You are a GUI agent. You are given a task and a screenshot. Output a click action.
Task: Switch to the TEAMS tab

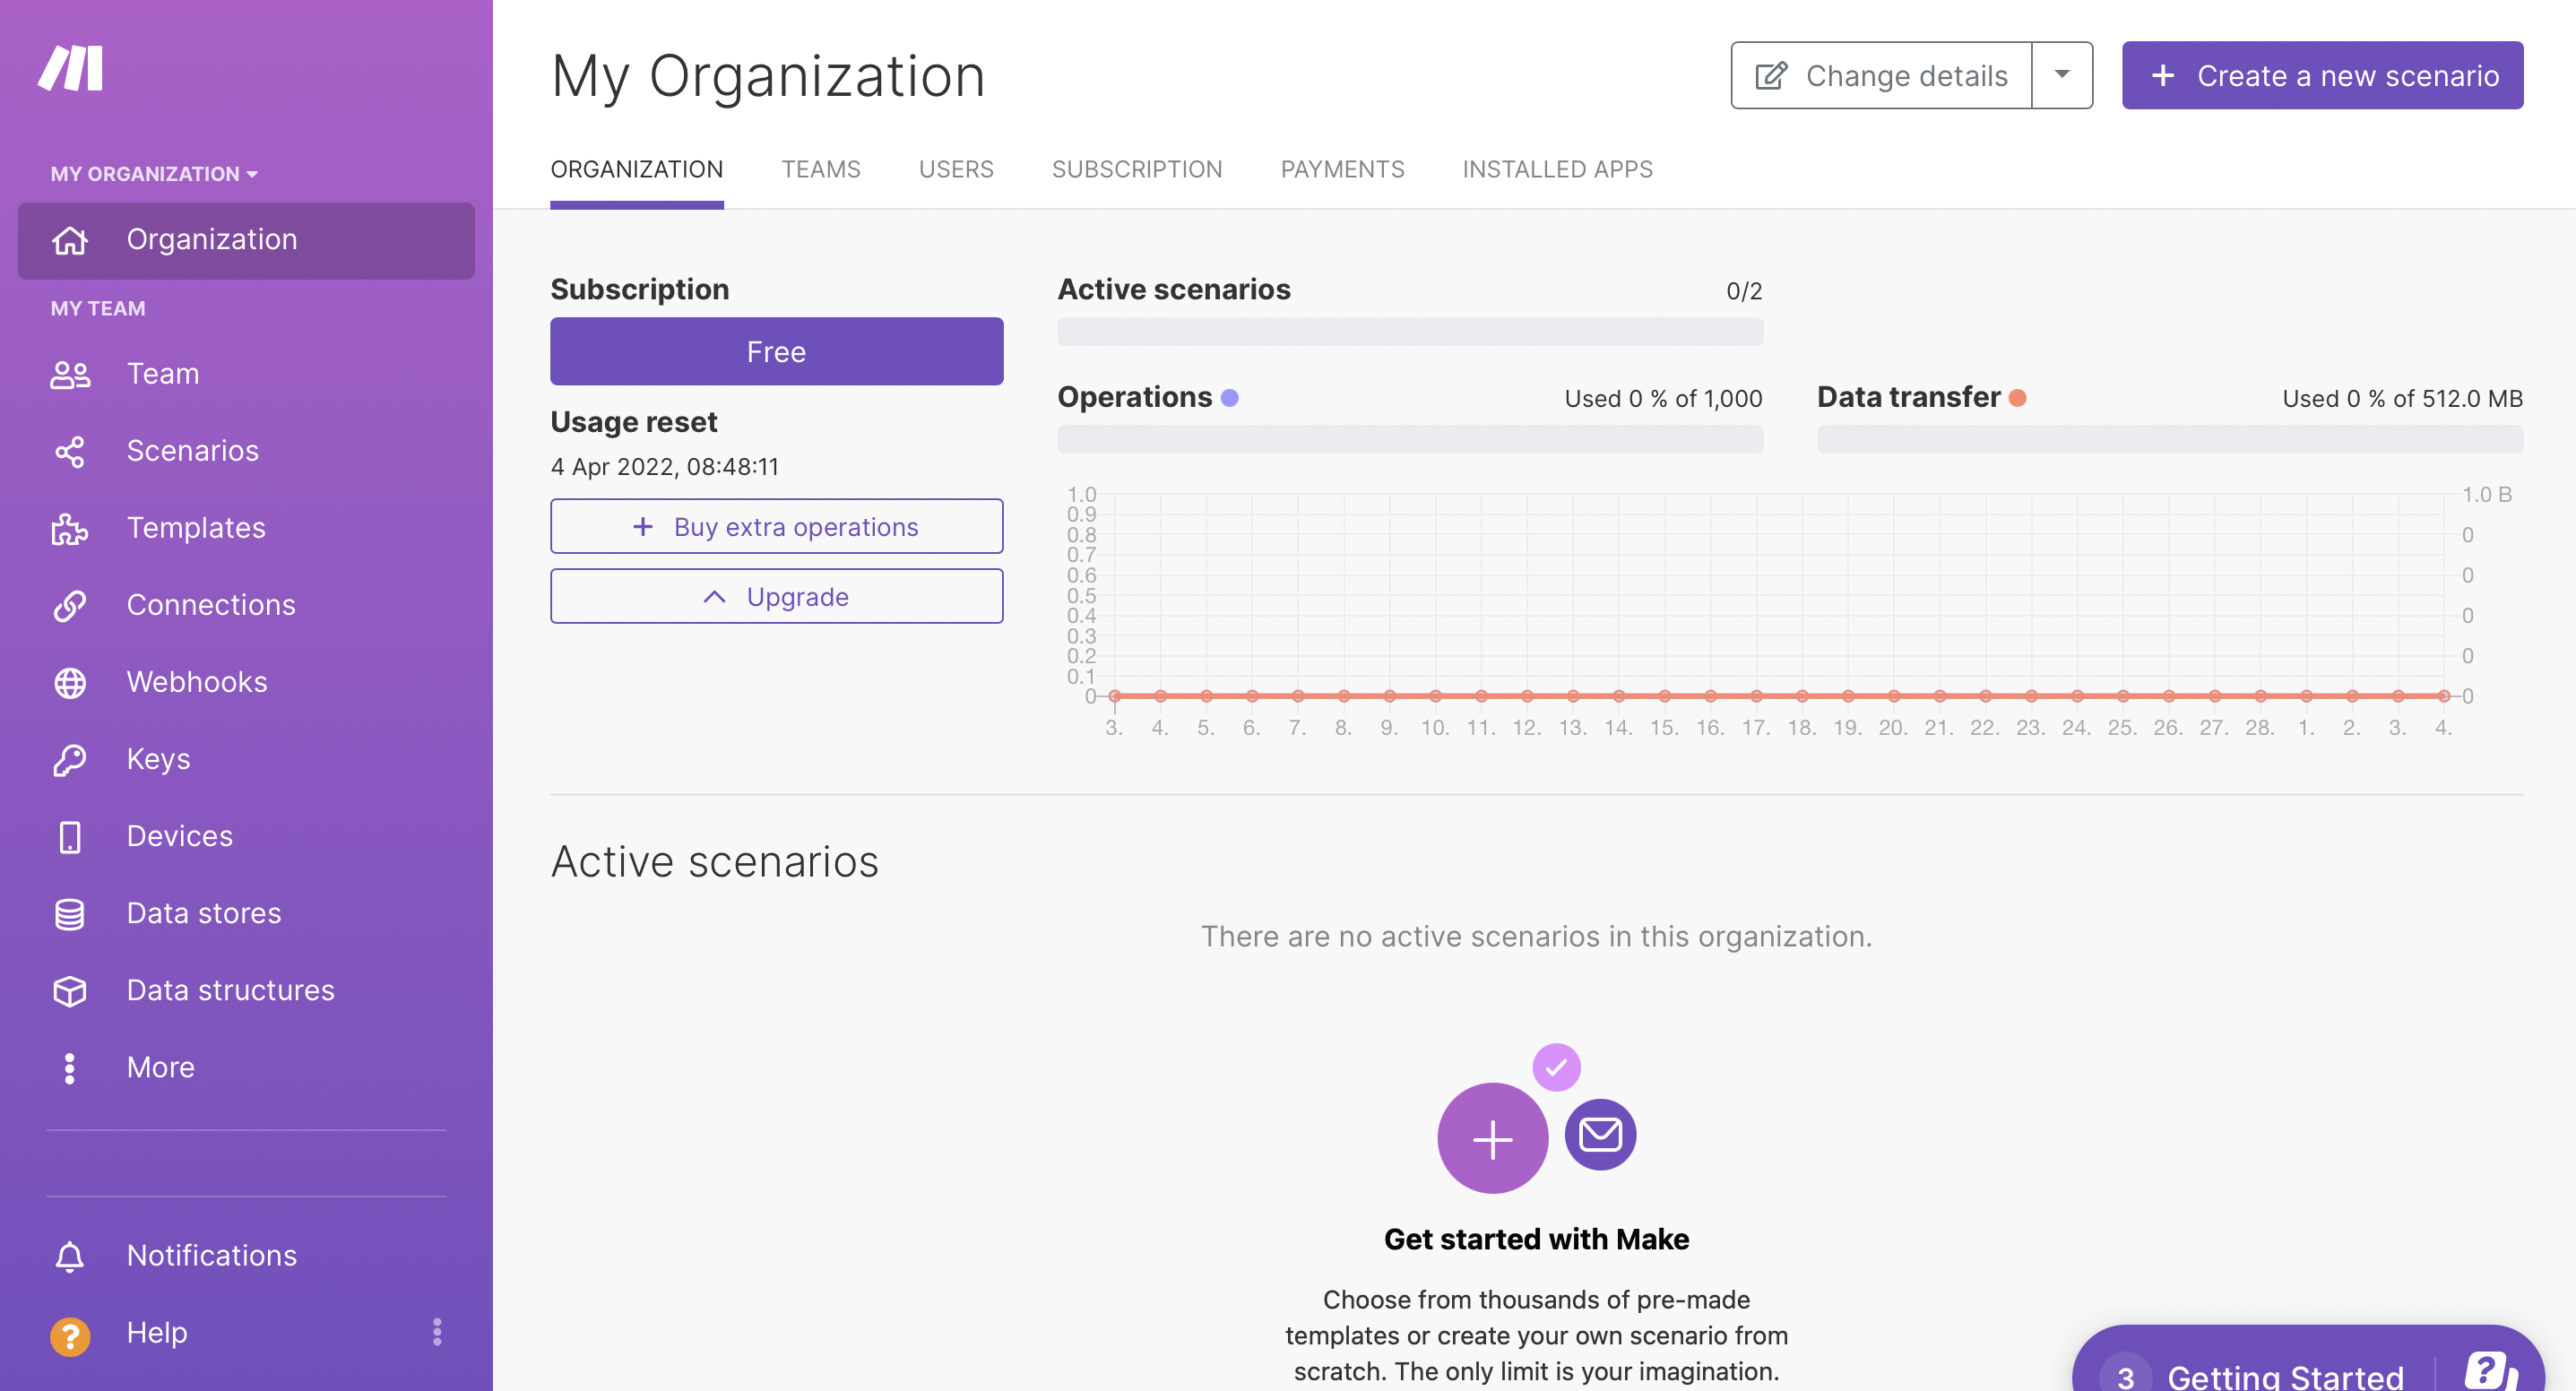pyautogui.click(x=821, y=169)
